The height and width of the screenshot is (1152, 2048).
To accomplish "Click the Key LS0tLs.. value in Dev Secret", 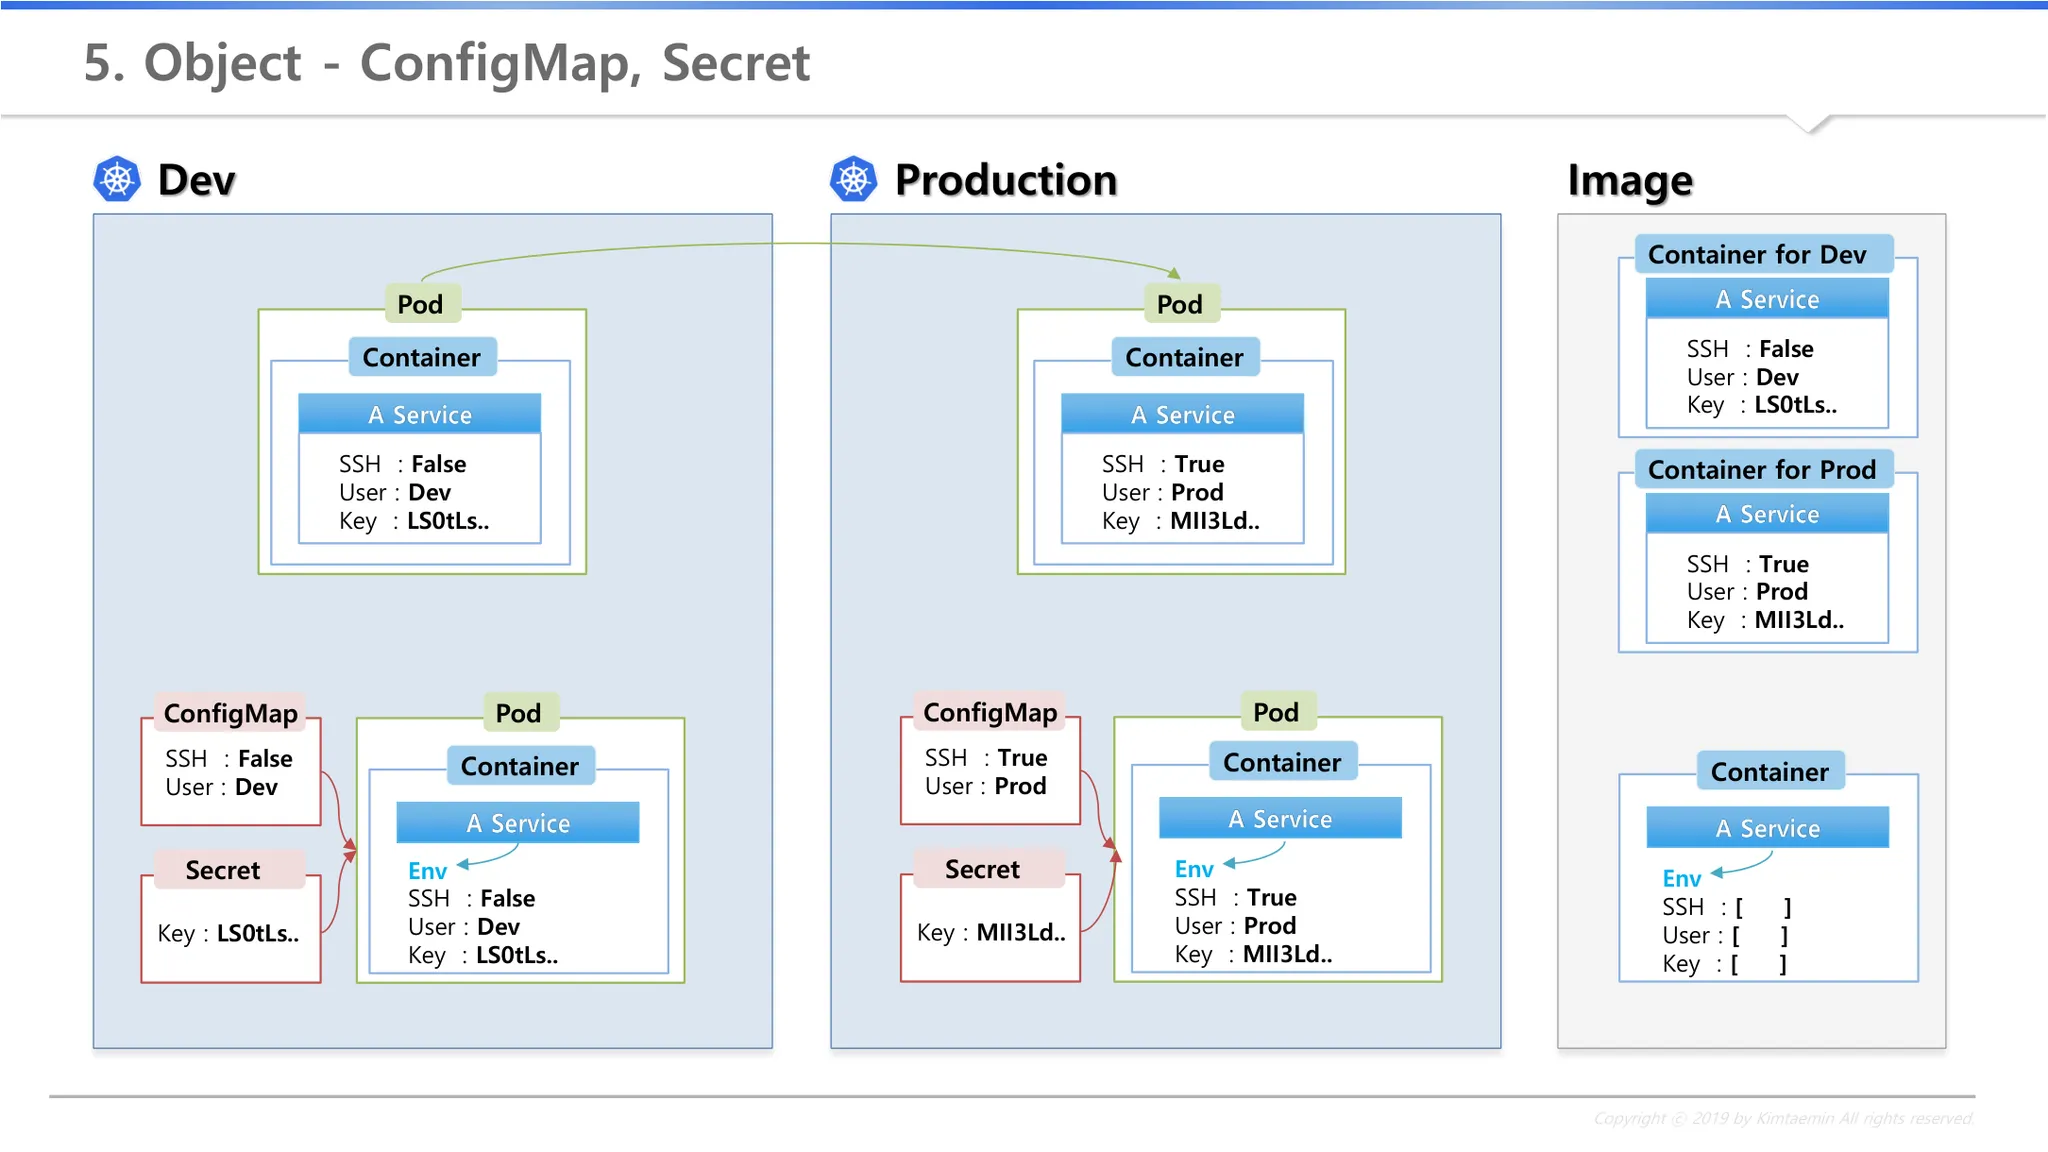I will pyautogui.click(x=257, y=933).
